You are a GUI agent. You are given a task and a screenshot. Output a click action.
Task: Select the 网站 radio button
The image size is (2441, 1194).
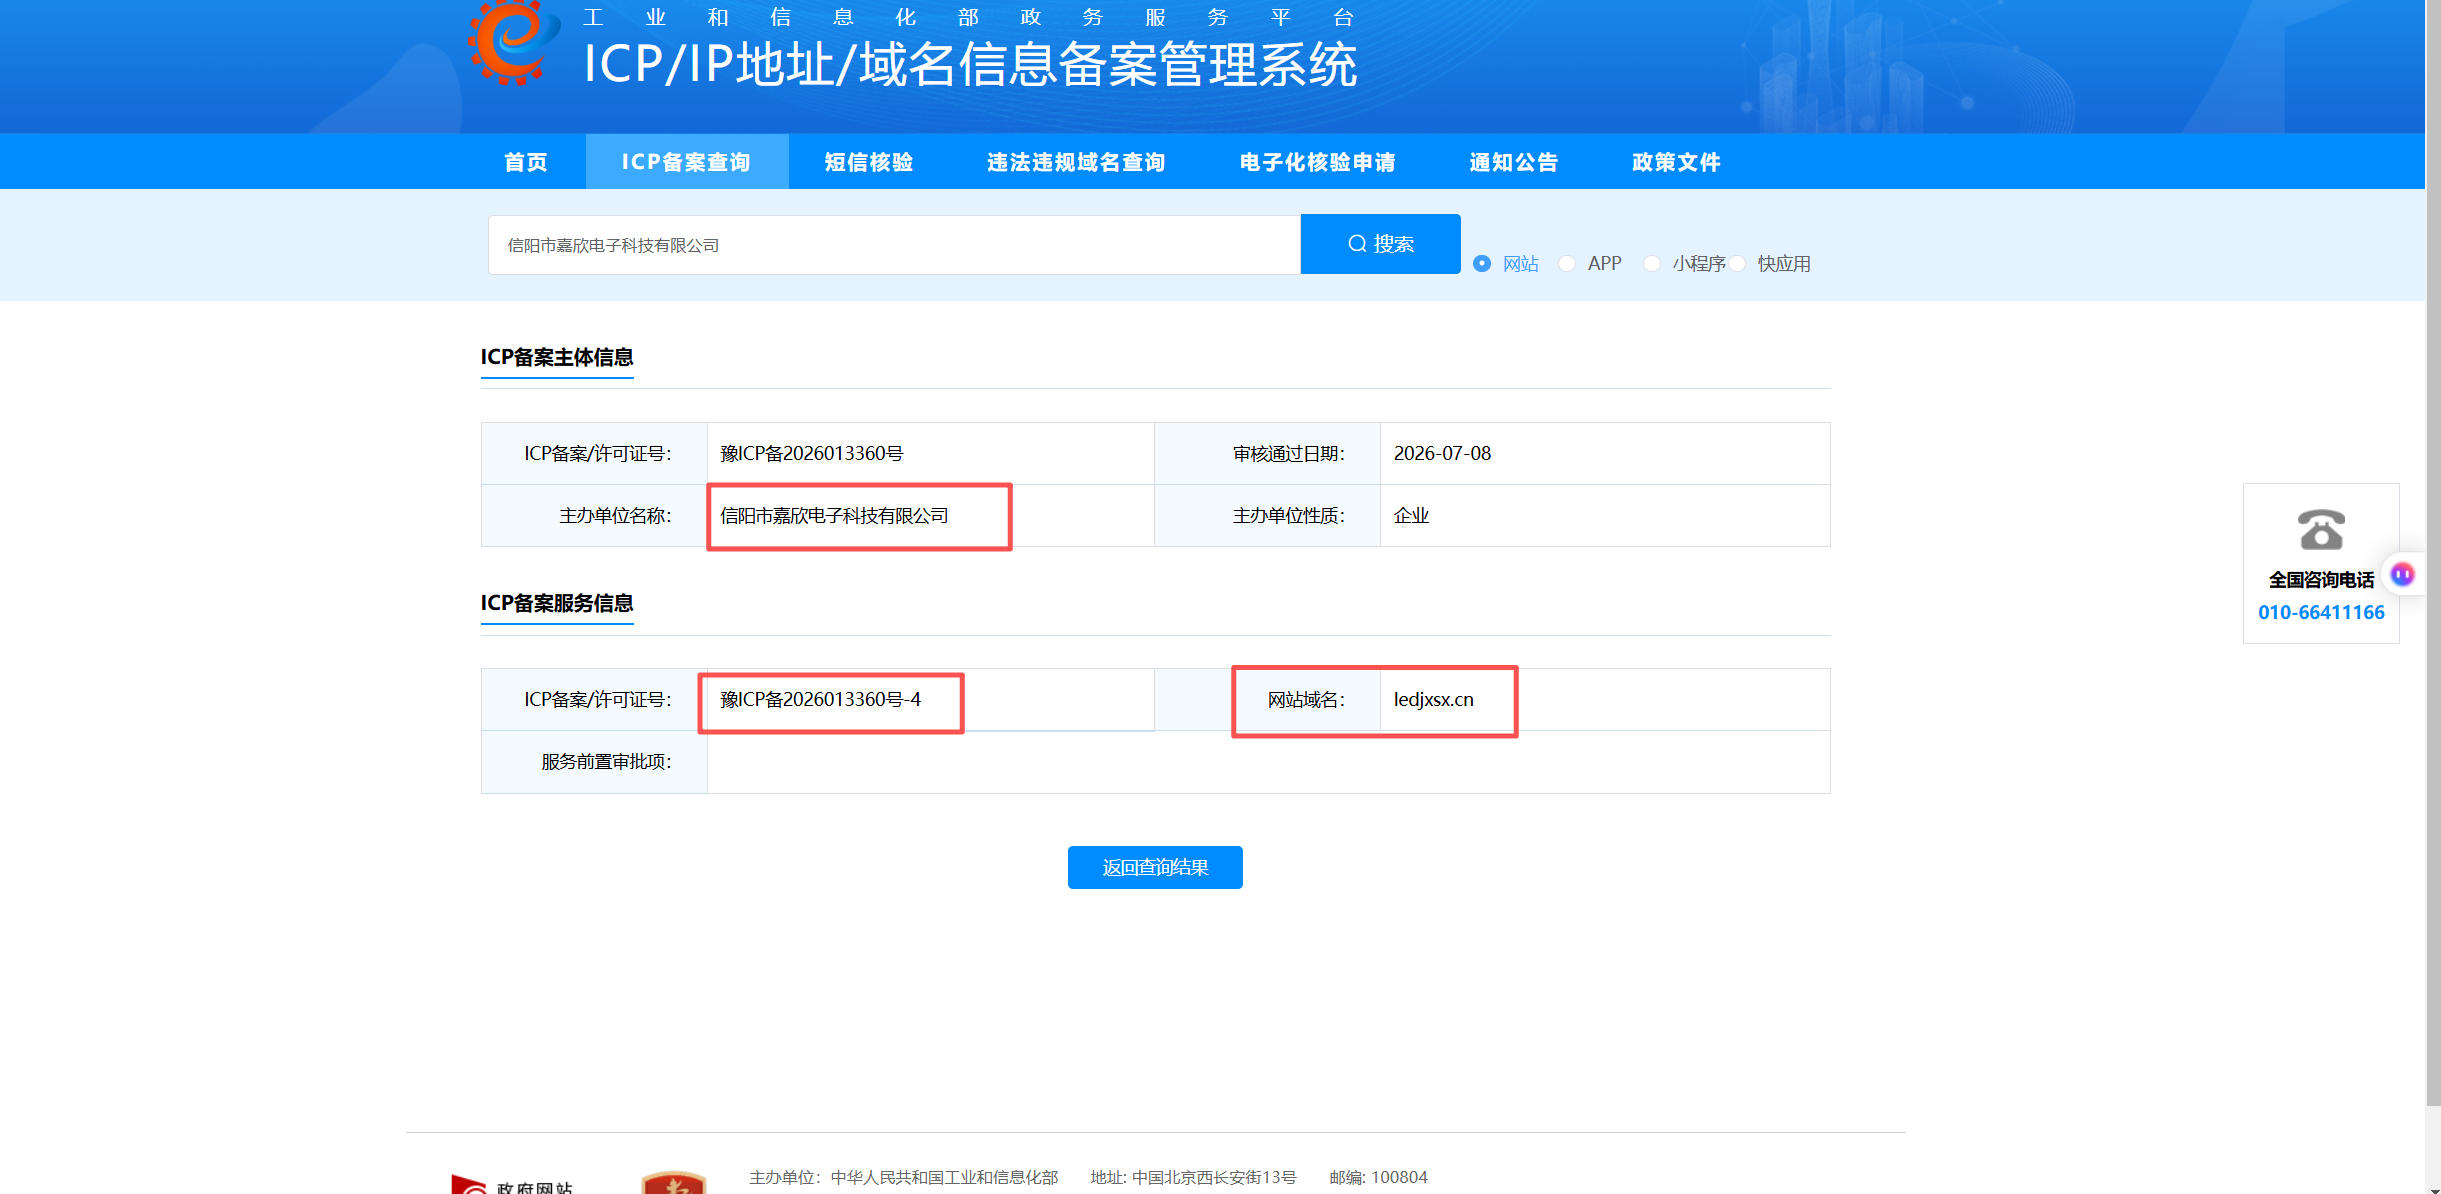pyautogui.click(x=1482, y=263)
